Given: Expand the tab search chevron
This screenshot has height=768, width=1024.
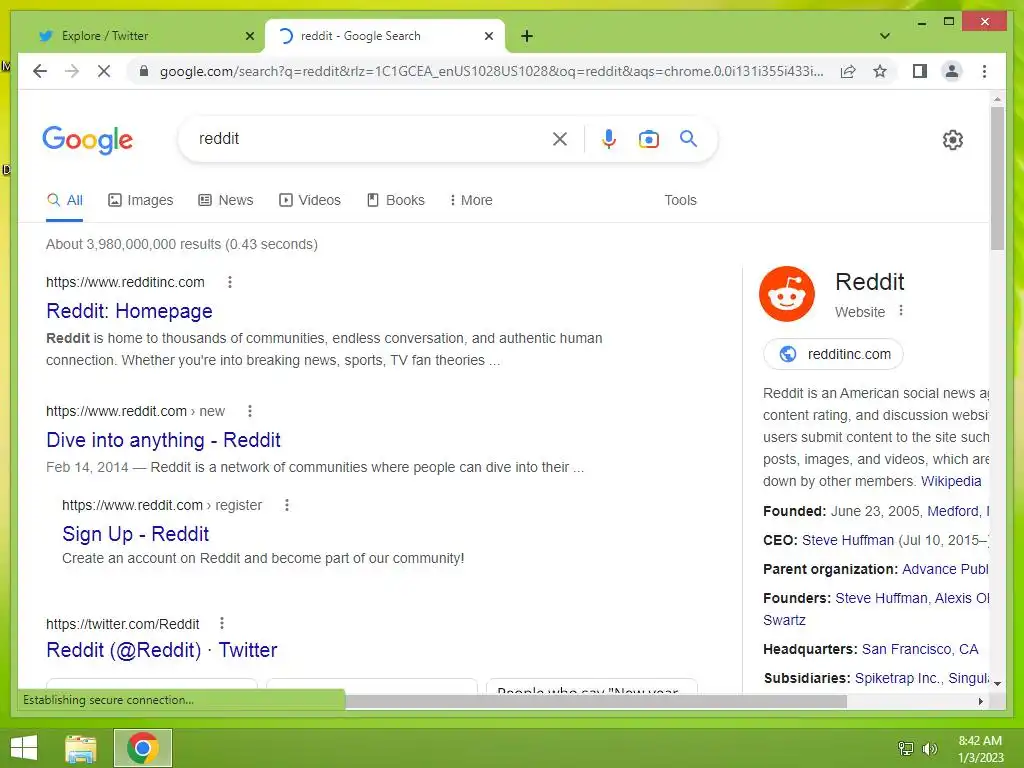Looking at the screenshot, I should click(885, 36).
